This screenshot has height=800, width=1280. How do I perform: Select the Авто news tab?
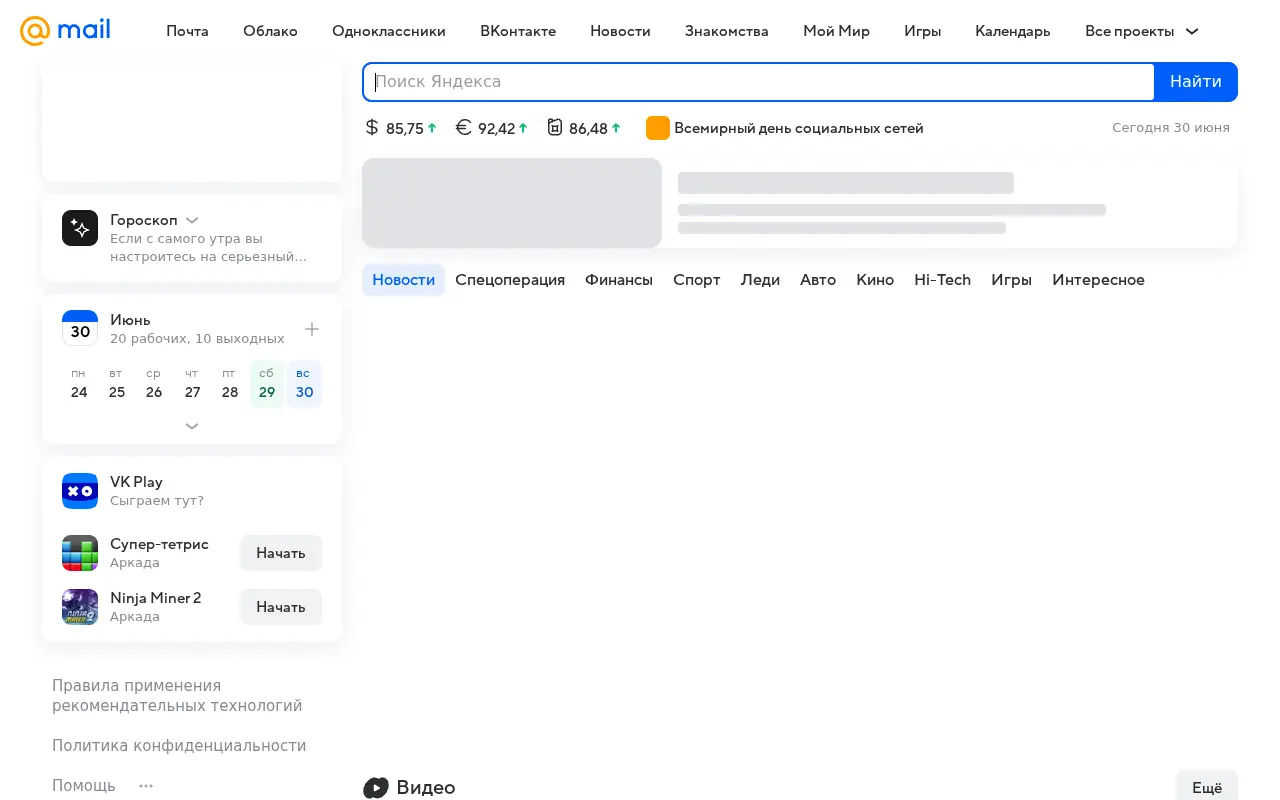[x=818, y=280]
